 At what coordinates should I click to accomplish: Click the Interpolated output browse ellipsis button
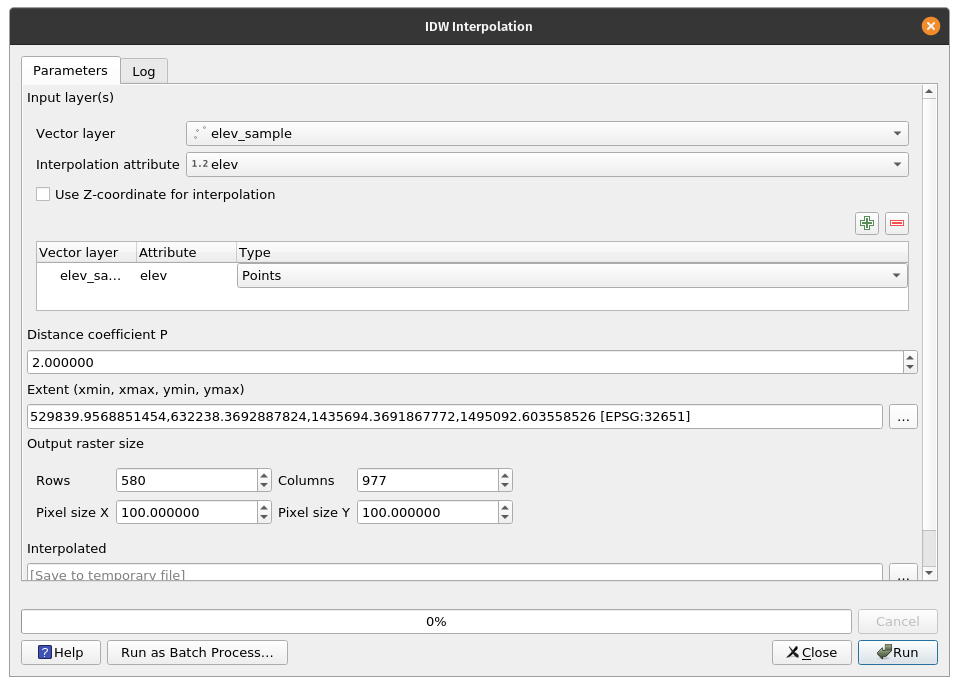click(x=903, y=574)
